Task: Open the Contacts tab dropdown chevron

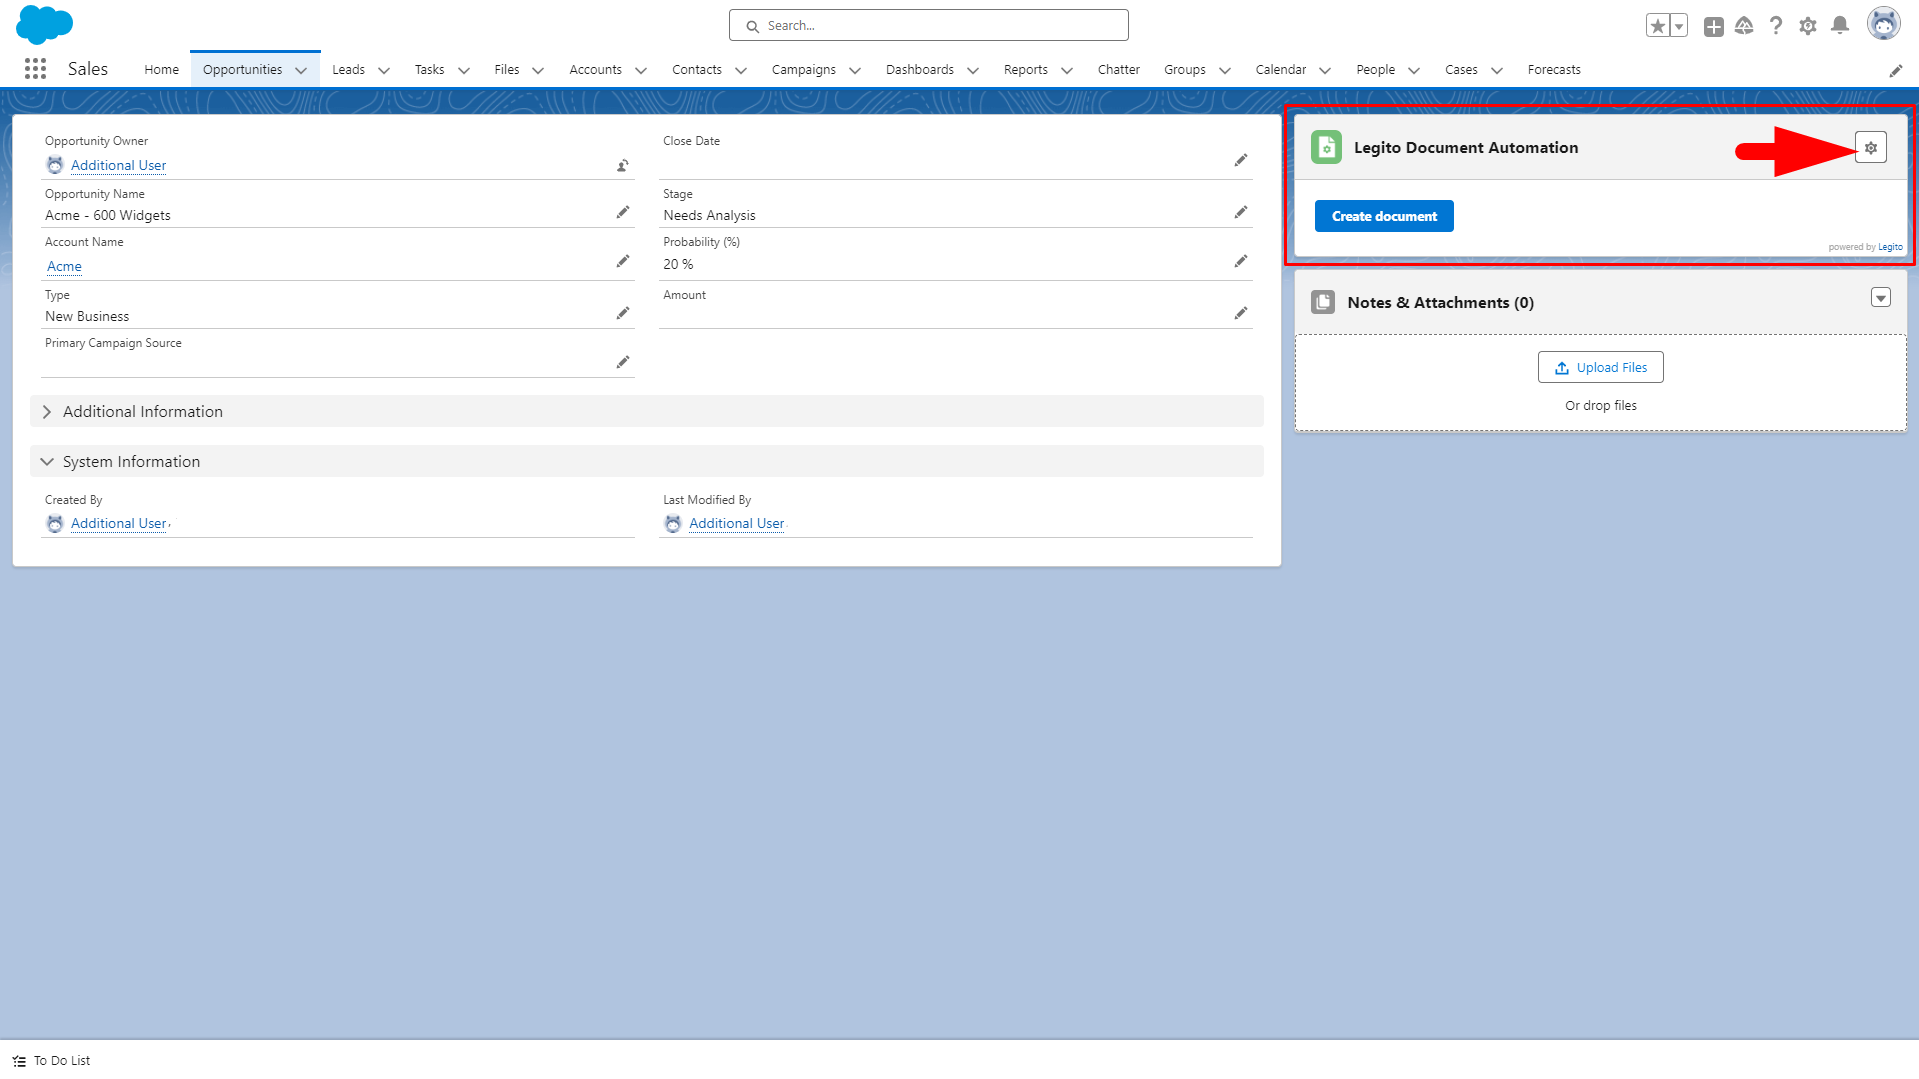Action: (x=741, y=70)
